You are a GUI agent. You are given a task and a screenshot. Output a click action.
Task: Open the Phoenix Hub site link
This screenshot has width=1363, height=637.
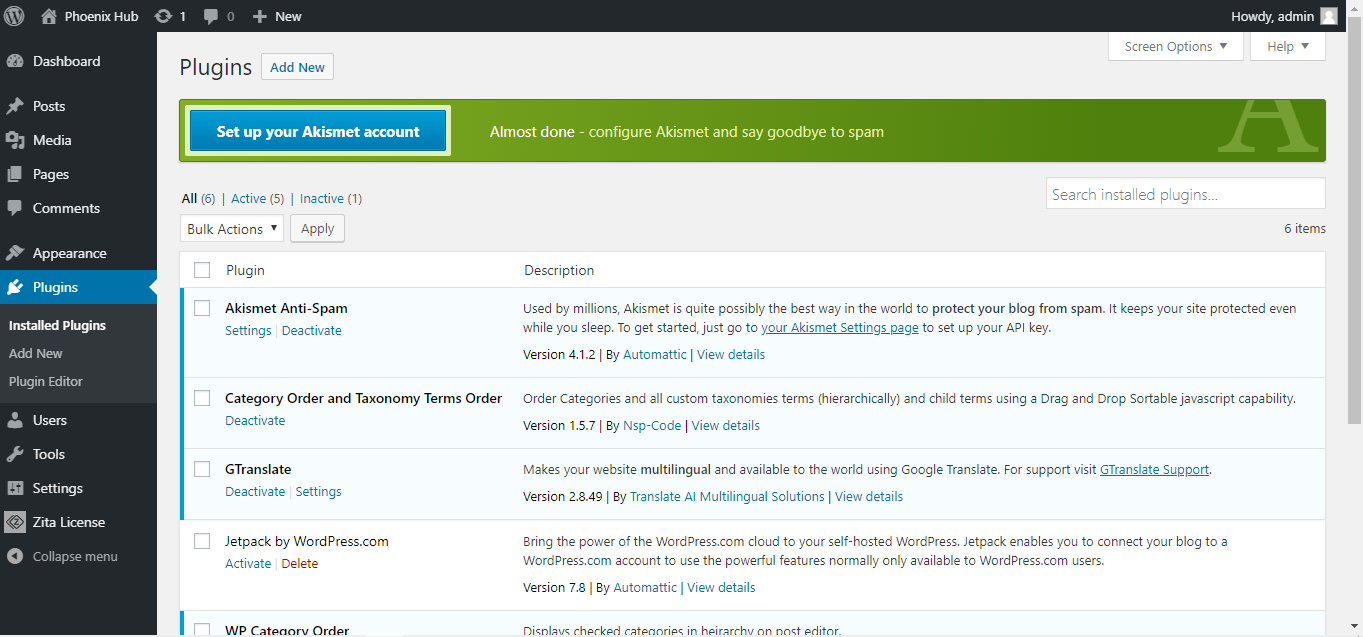[101, 16]
